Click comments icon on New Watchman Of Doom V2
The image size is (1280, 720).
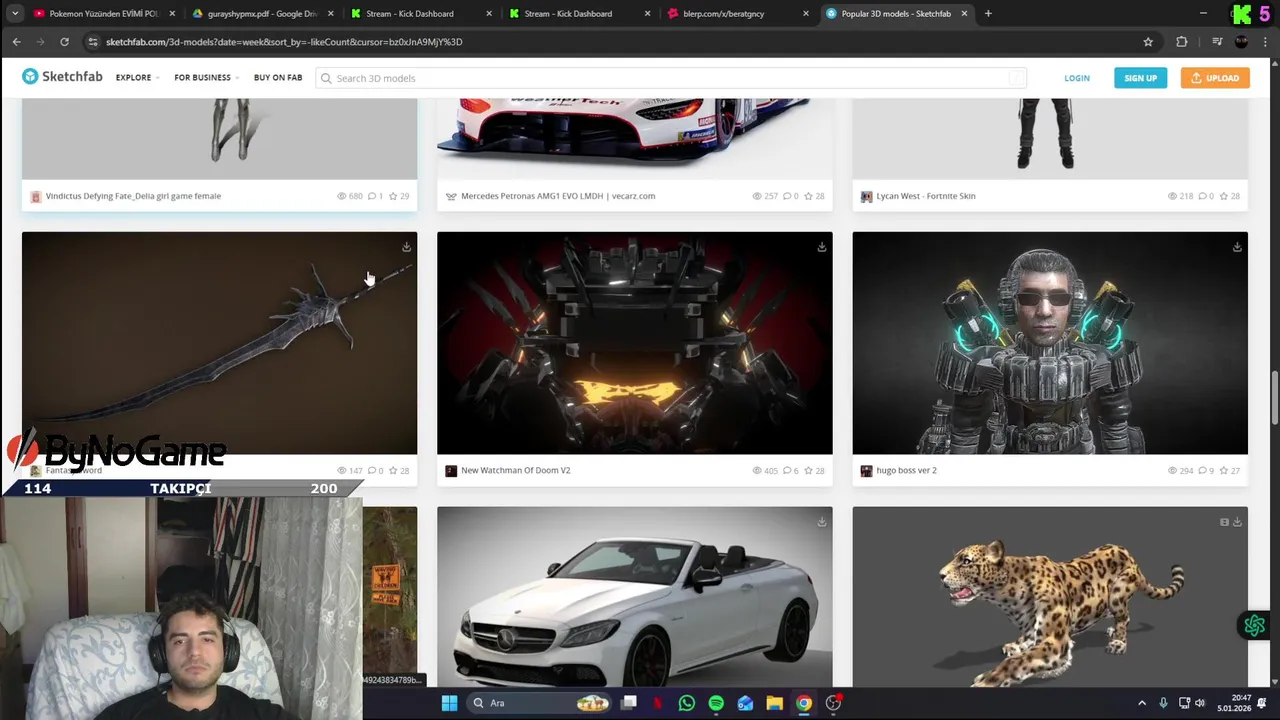788,471
